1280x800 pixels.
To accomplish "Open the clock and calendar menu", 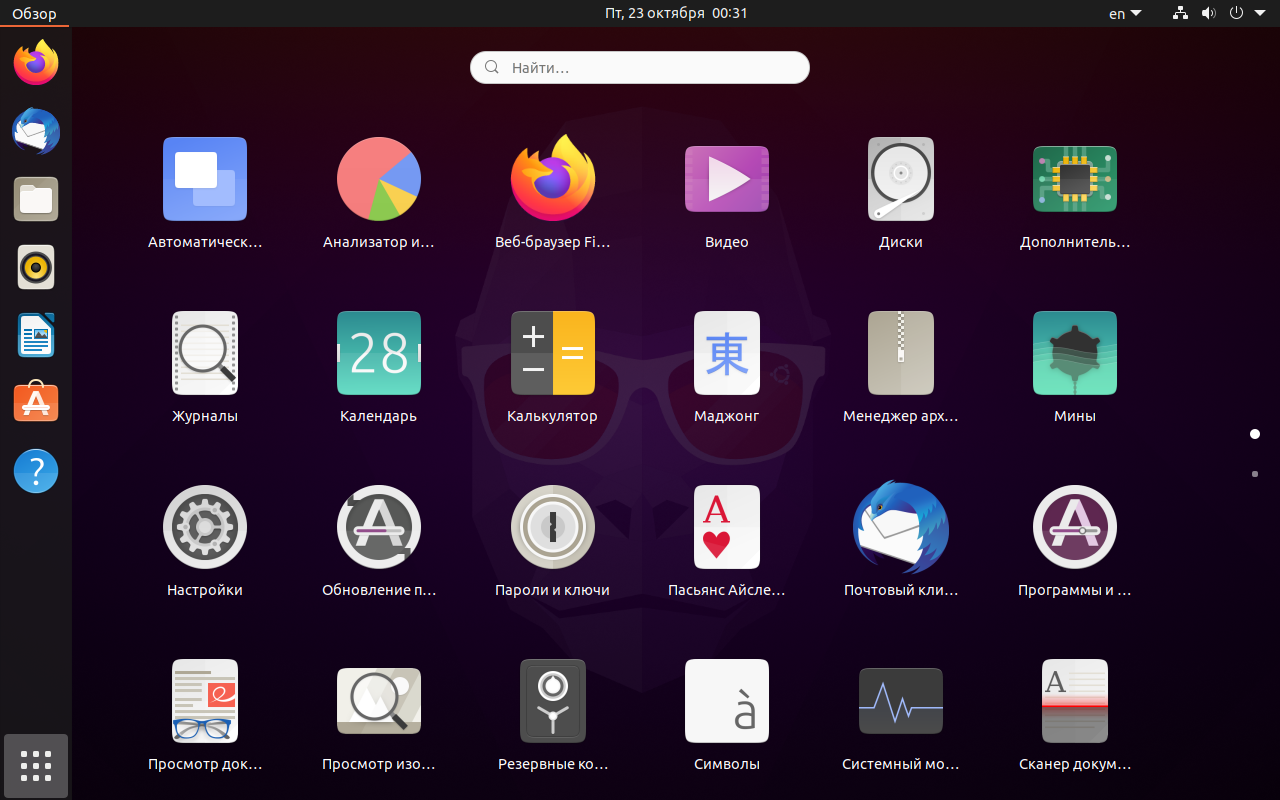I will [676, 13].
